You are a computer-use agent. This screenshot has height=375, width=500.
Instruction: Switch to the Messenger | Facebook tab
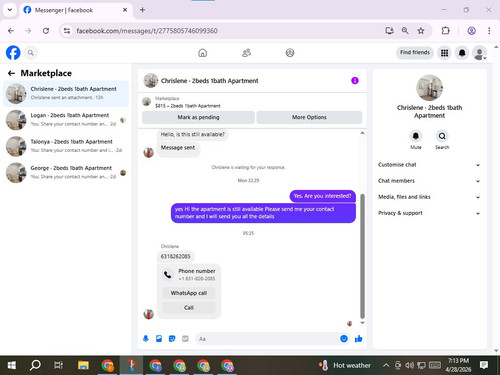click(x=76, y=10)
